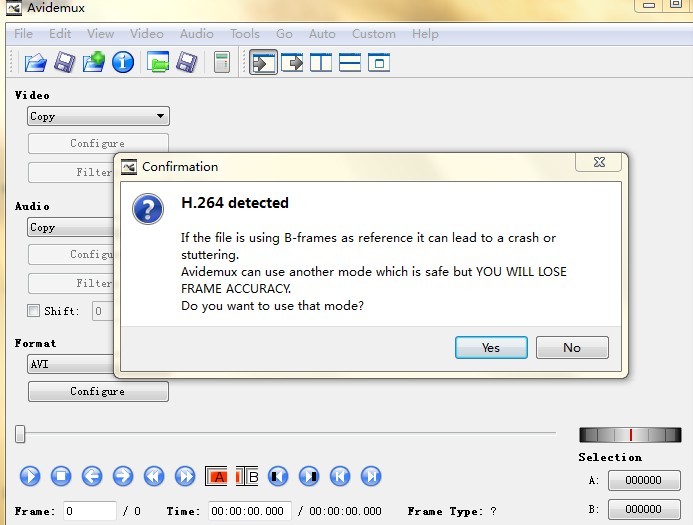Jump to next keyframe button
This screenshot has height=525, width=693.
(185, 476)
